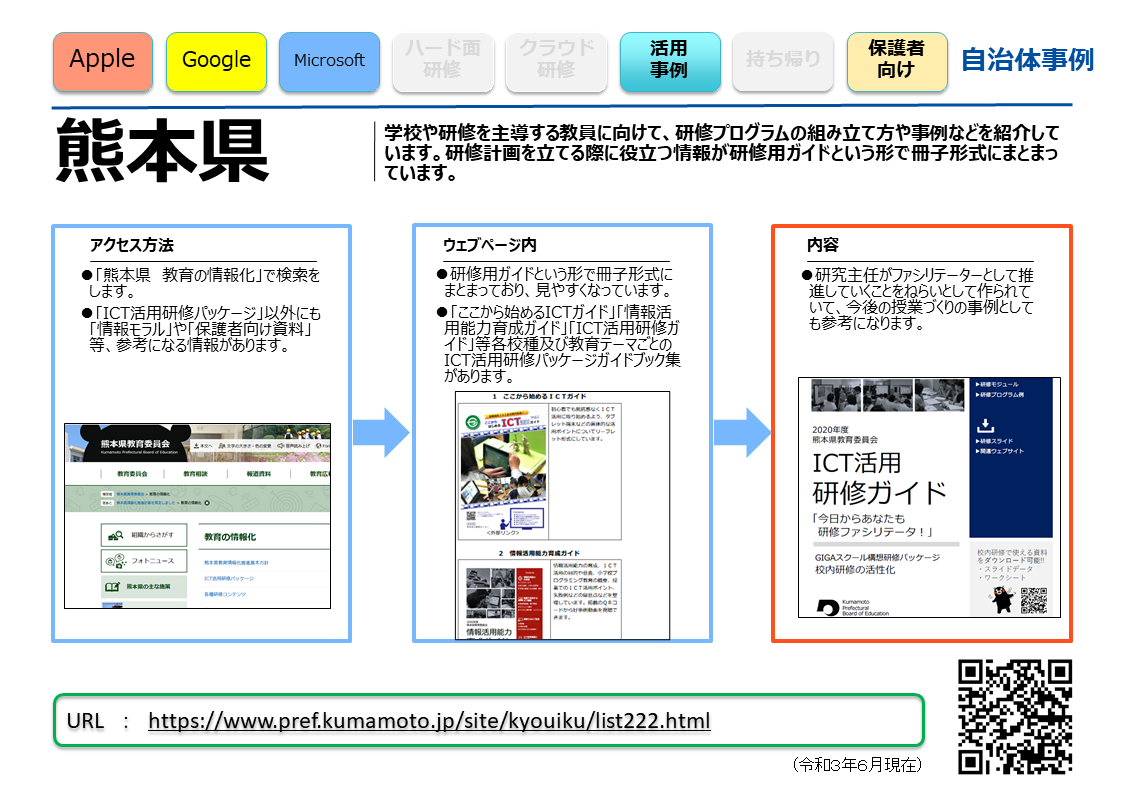Click the フォトニュース icon button
Viewport: 1123px width, 794px height.
(x=144, y=561)
